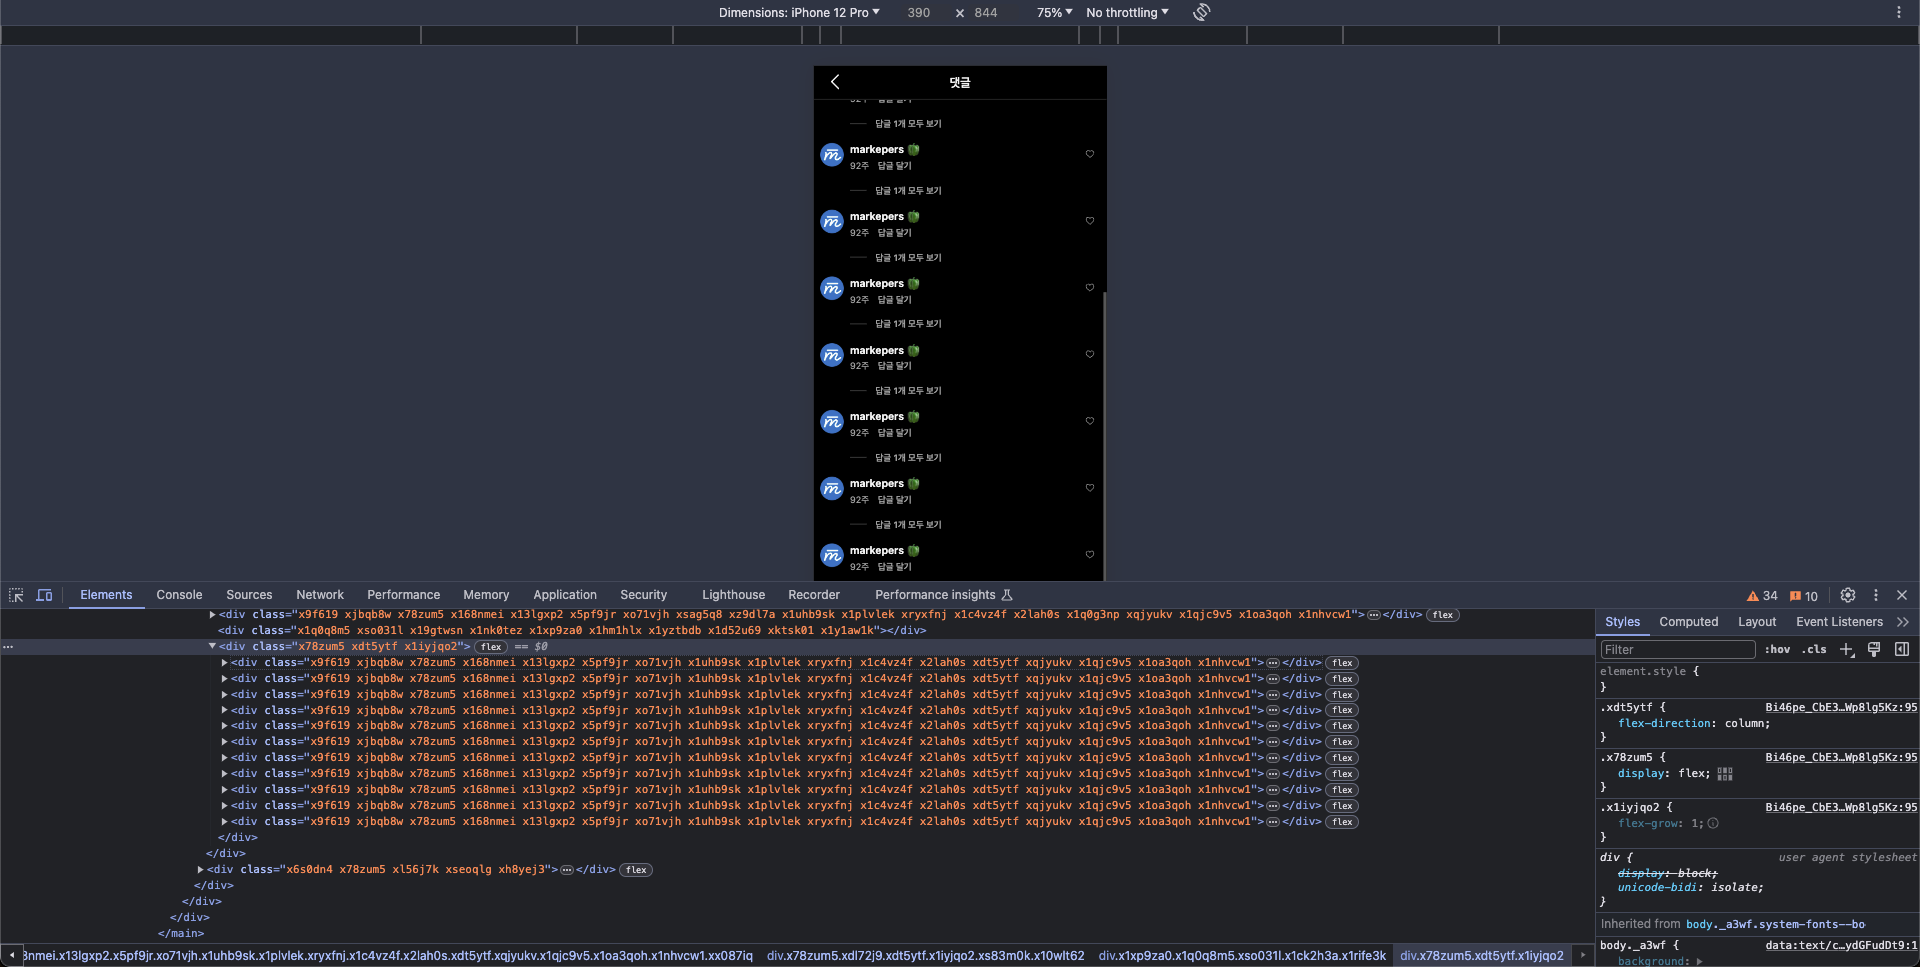This screenshot has height=967, width=1920.
Task: Click the flex badge on selected div
Action: coord(491,647)
